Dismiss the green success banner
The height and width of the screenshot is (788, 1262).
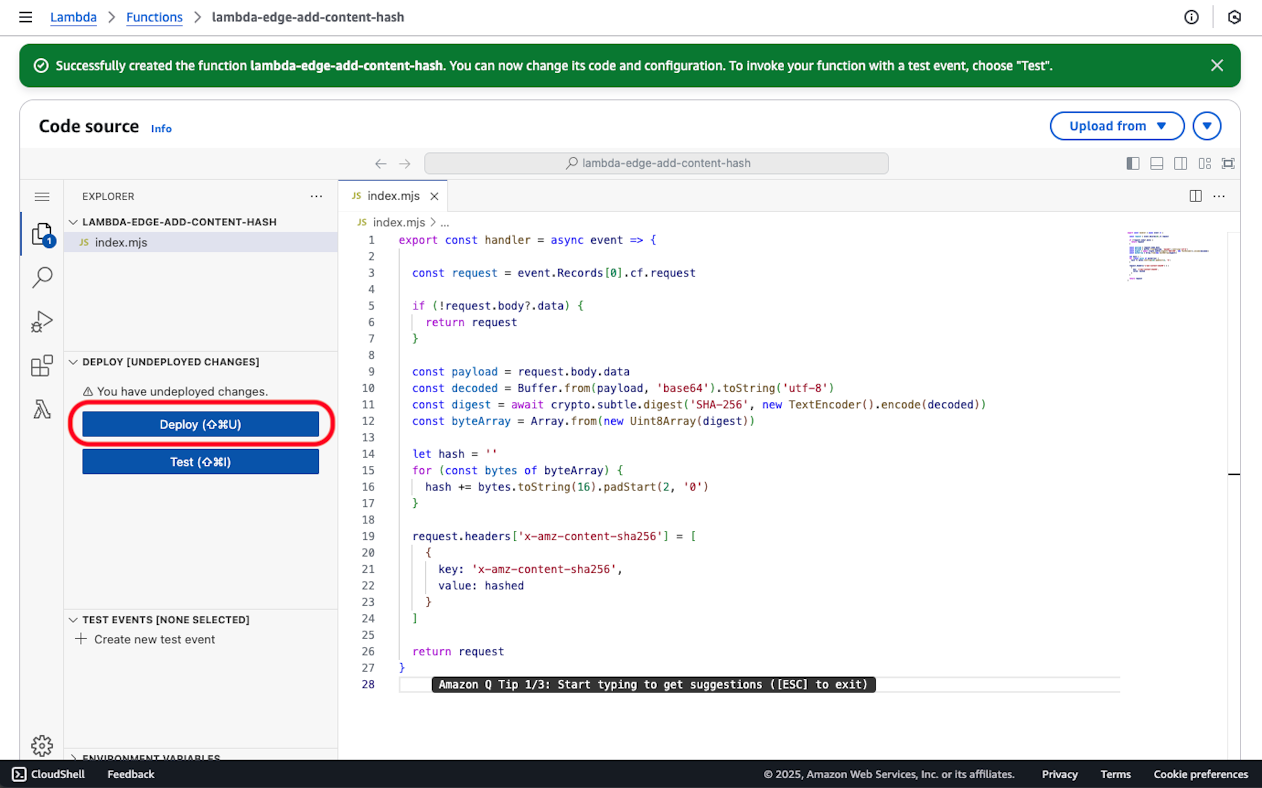(x=1217, y=65)
